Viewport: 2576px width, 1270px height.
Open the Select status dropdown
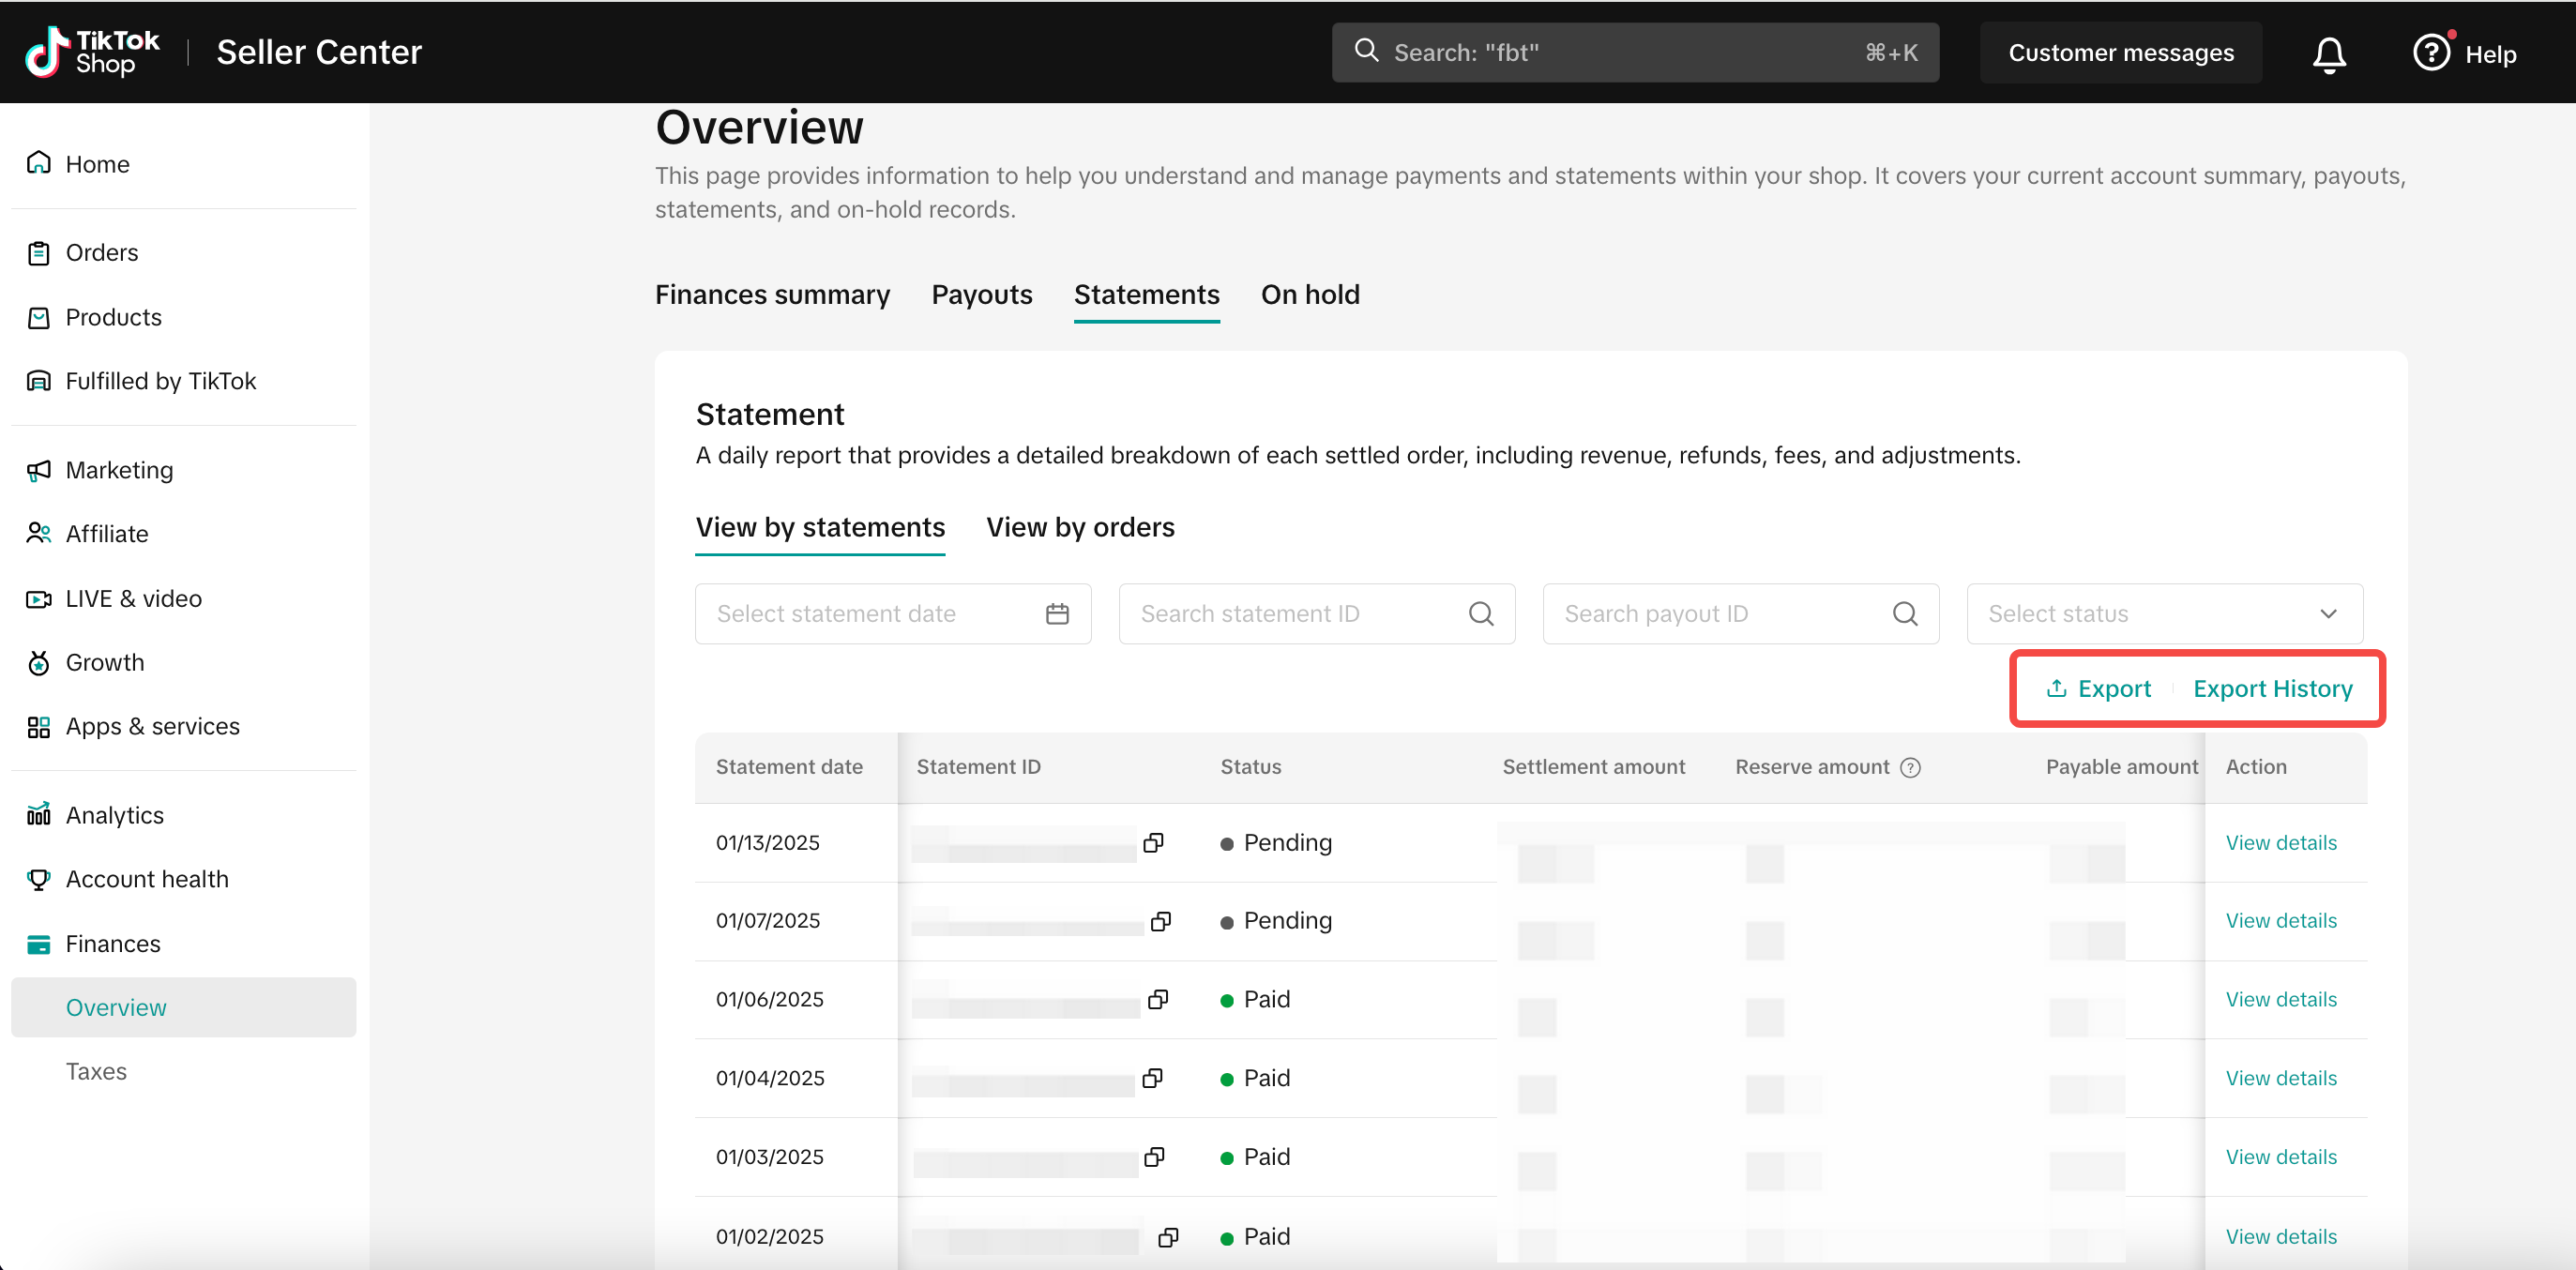(x=2163, y=613)
